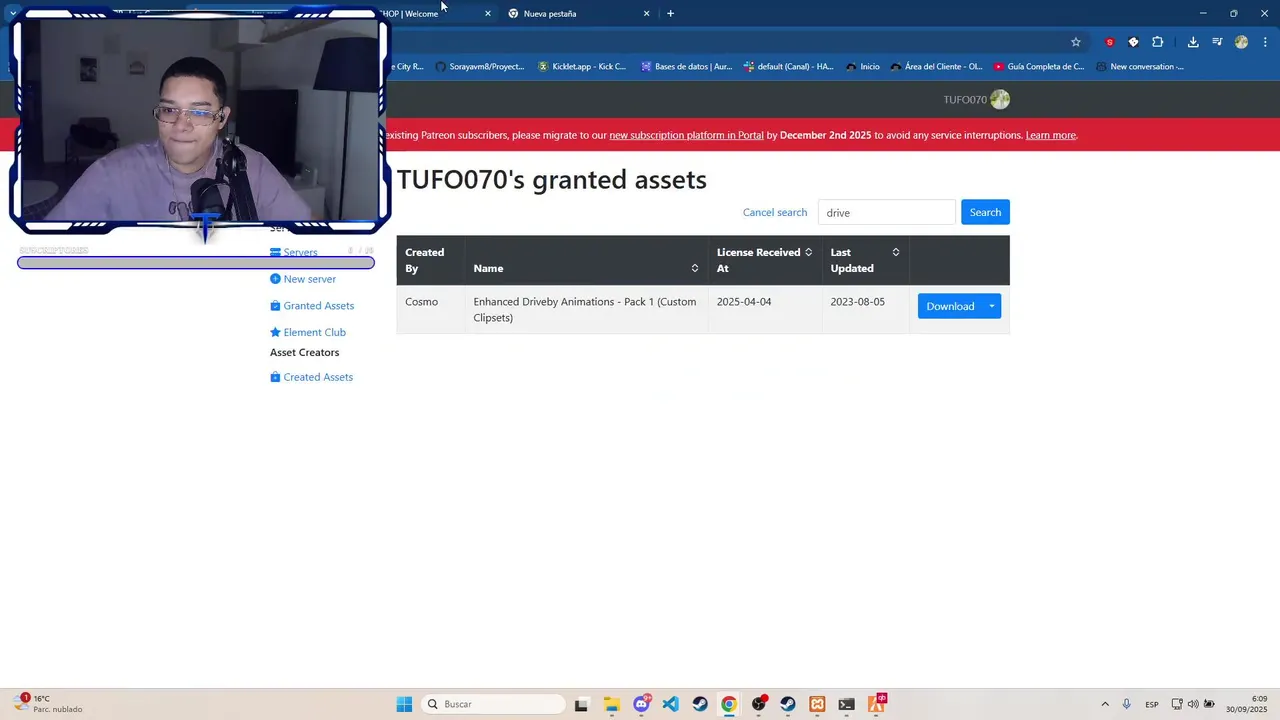Expand the Download button dropdown arrow
This screenshot has height=720, width=1280.
pos(992,306)
